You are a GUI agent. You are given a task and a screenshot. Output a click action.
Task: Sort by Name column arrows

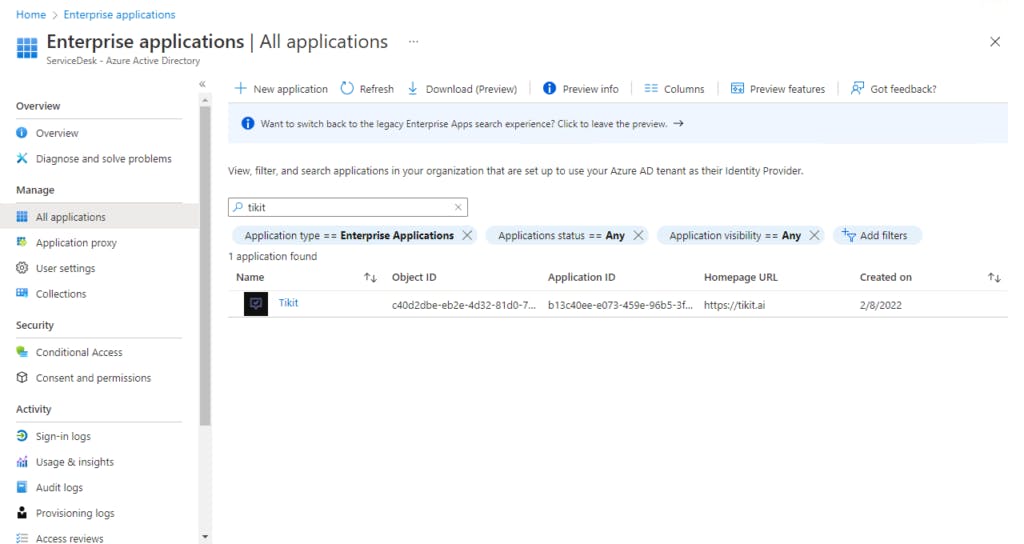(x=370, y=278)
